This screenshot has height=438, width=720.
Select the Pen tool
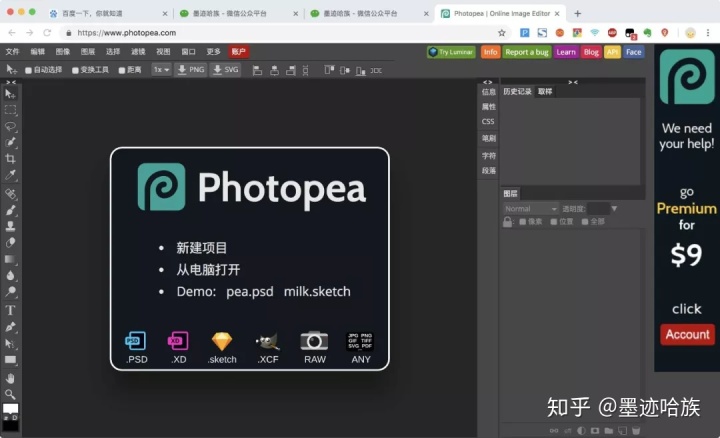pyautogui.click(x=10, y=327)
